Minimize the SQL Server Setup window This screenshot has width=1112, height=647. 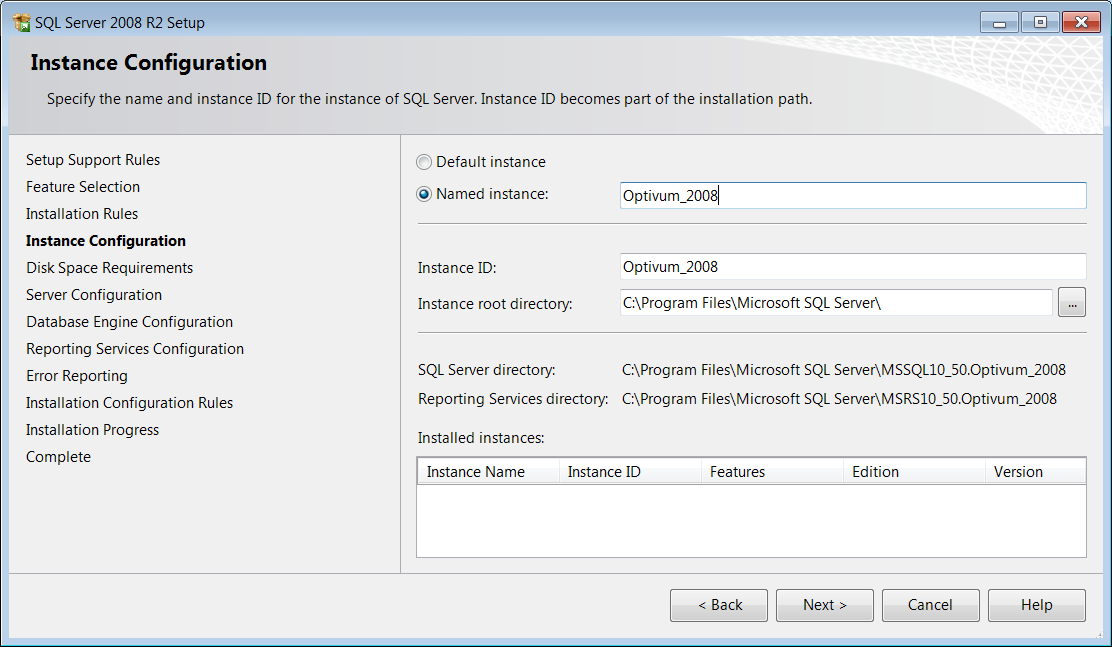[x=999, y=23]
